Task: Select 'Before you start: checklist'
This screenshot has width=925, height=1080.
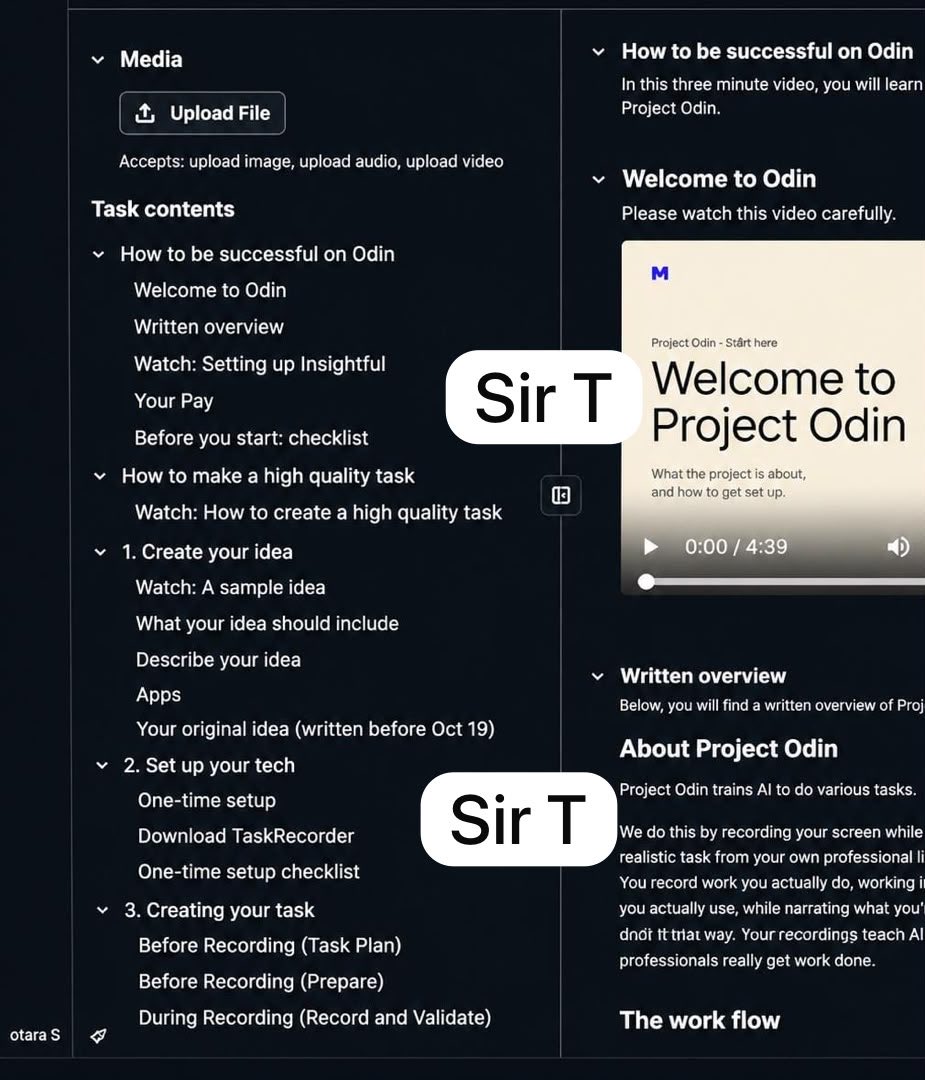Action: (251, 438)
